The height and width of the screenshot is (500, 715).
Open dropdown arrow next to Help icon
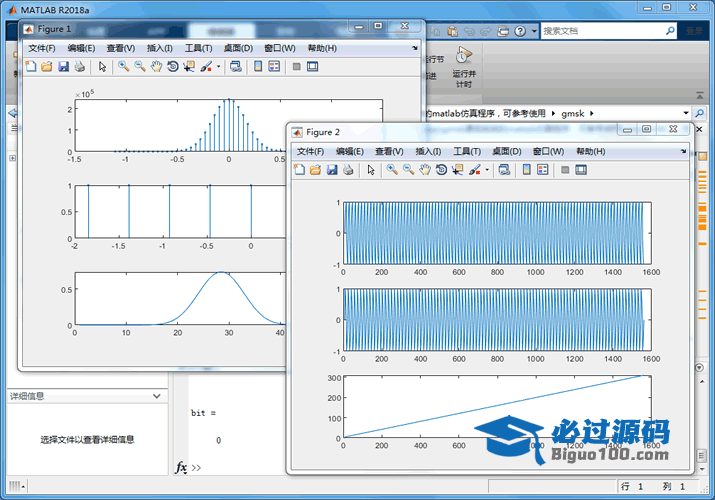tap(534, 31)
